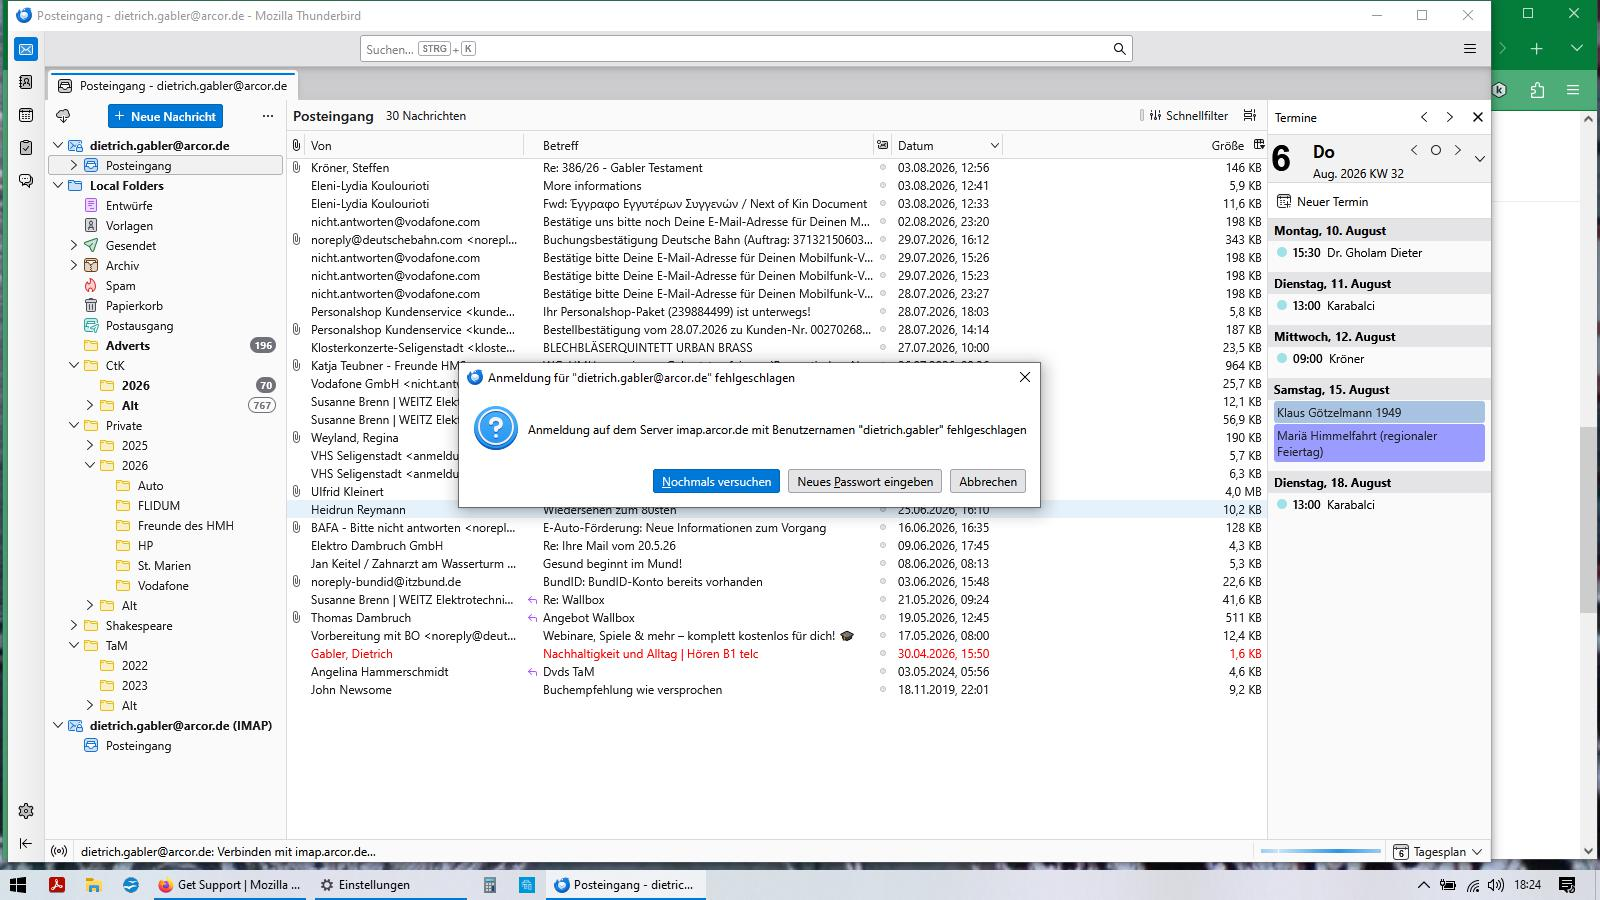Expand the Gesendet folder

[74, 245]
